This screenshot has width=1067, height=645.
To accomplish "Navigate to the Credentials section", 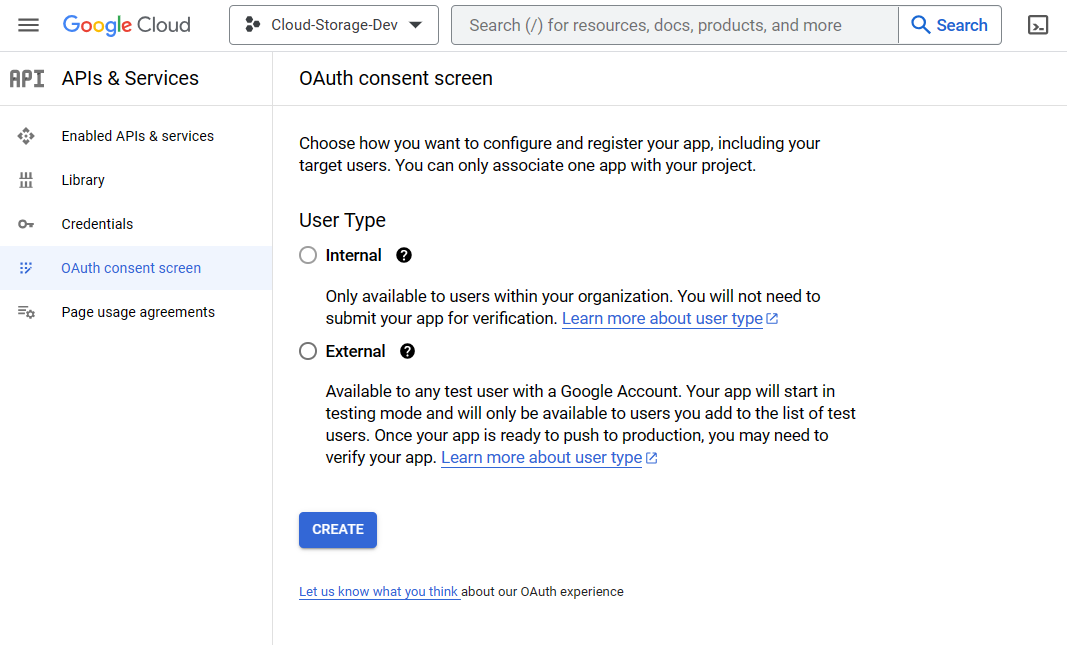I will [97, 223].
